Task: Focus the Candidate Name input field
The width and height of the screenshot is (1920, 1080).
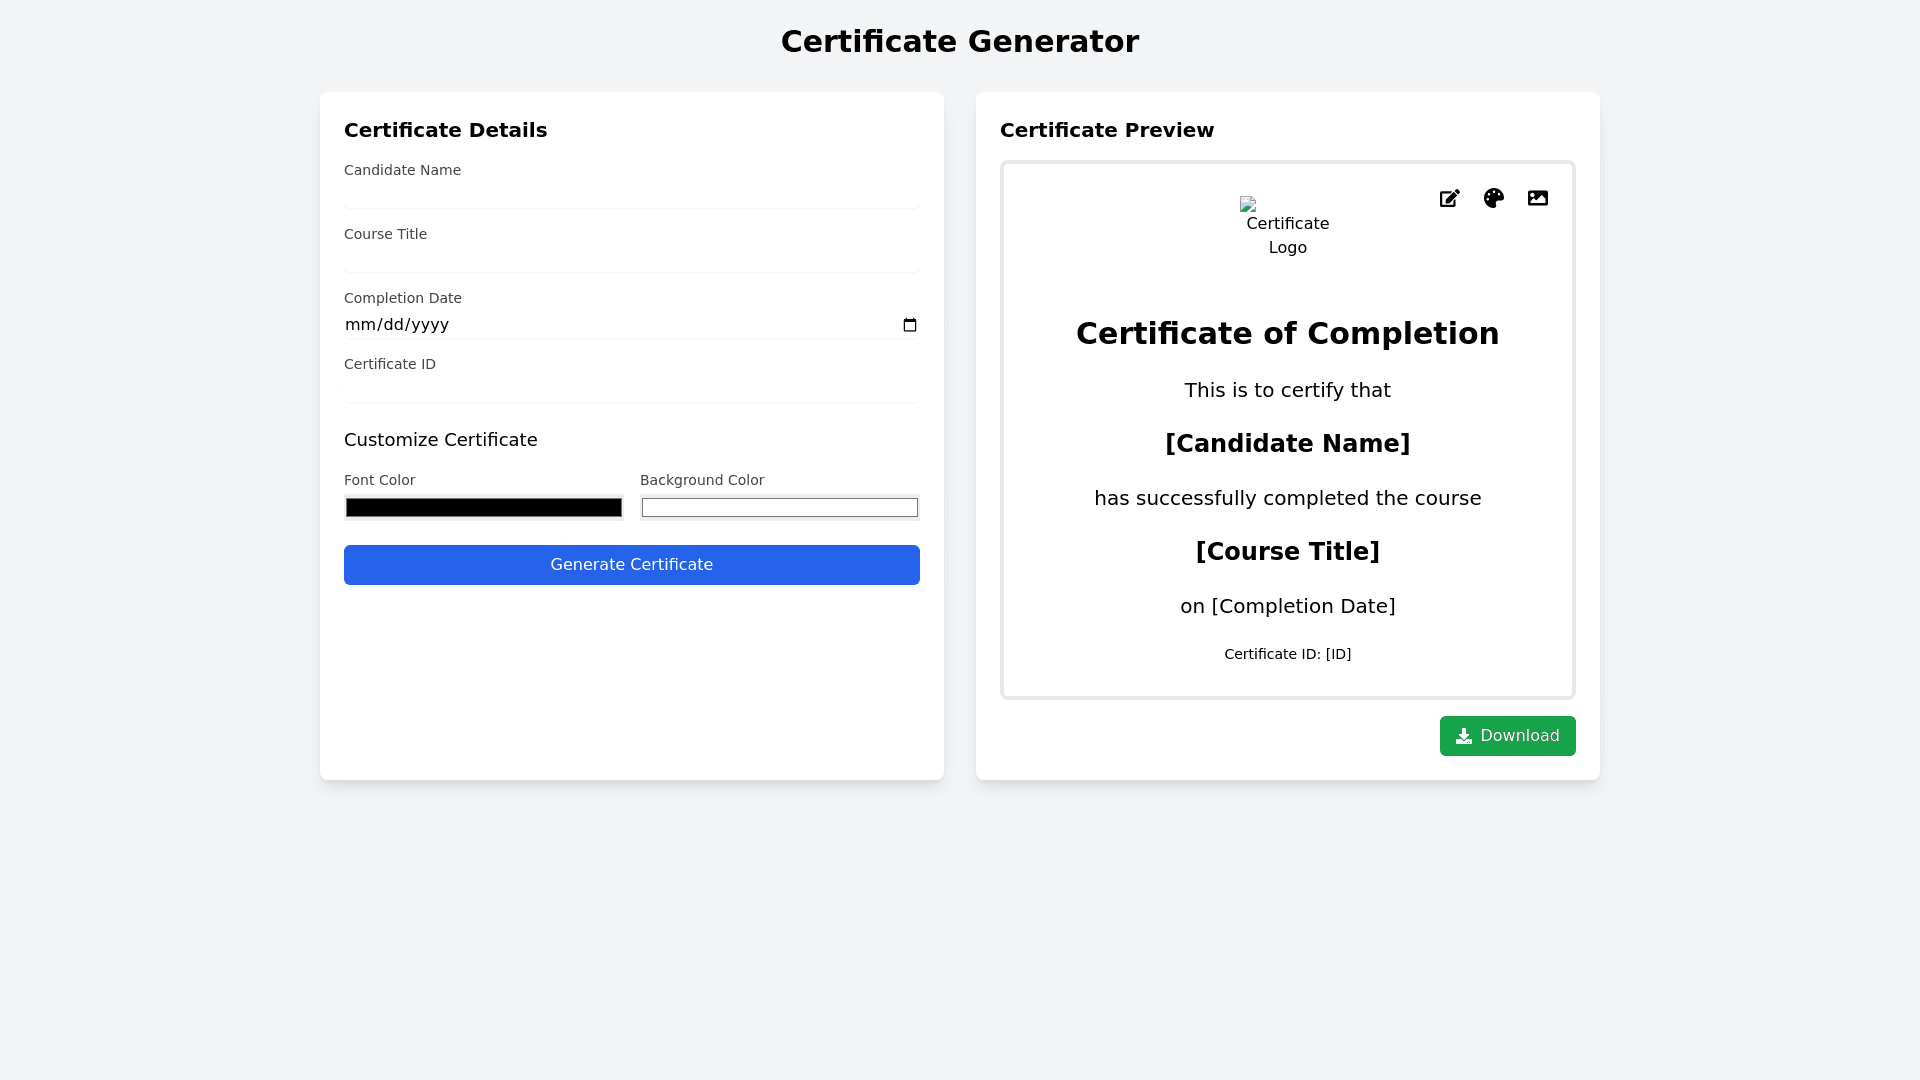Action: click(x=631, y=196)
